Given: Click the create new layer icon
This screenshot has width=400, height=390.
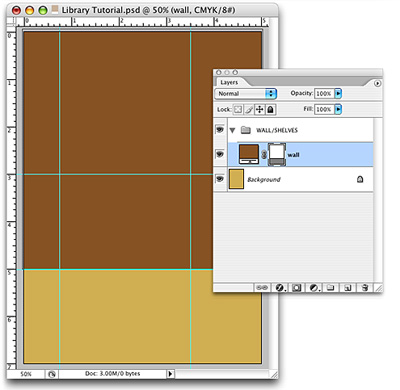Looking at the screenshot, I should (x=348, y=288).
